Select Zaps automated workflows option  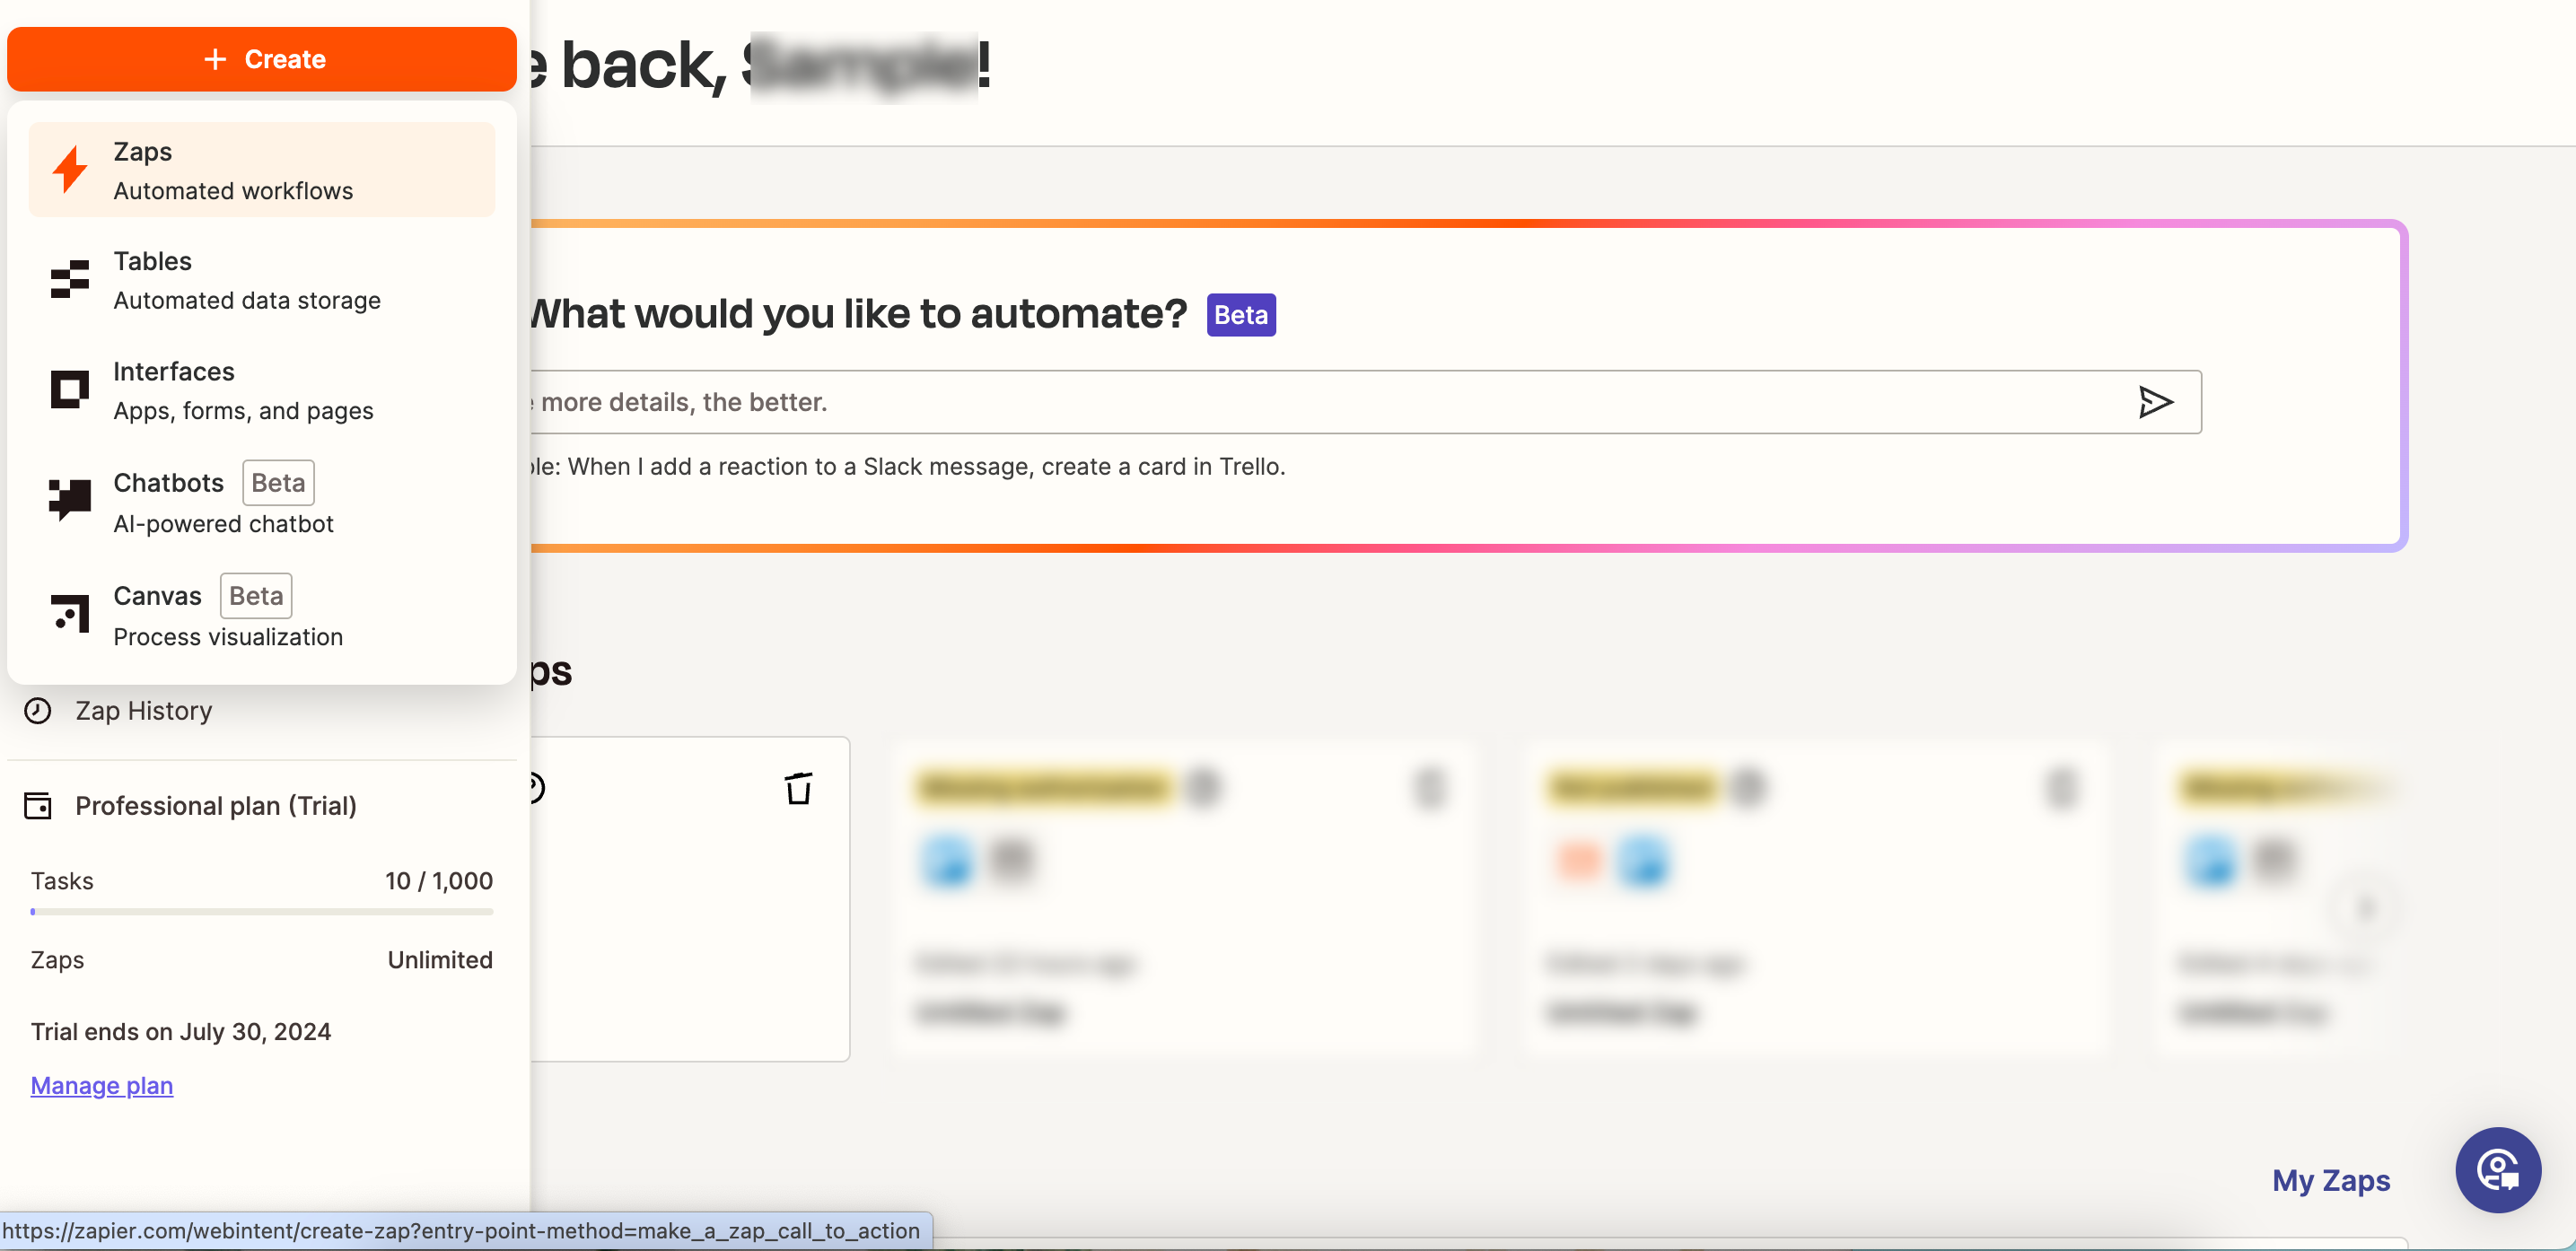click(x=232, y=171)
